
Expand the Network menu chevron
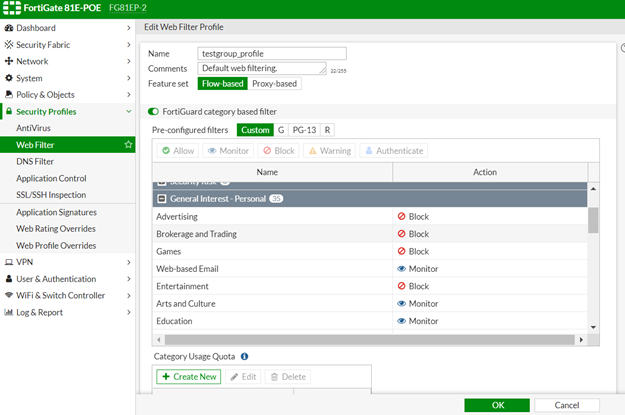[128, 61]
